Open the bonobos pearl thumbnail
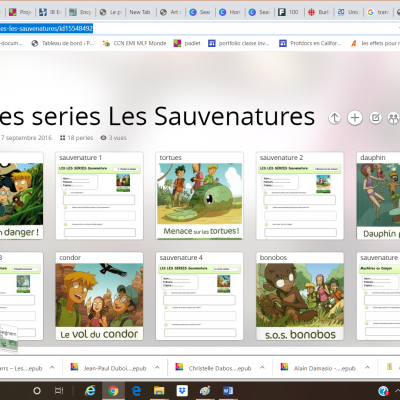The height and width of the screenshot is (400, 400). (x=300, y=296)
